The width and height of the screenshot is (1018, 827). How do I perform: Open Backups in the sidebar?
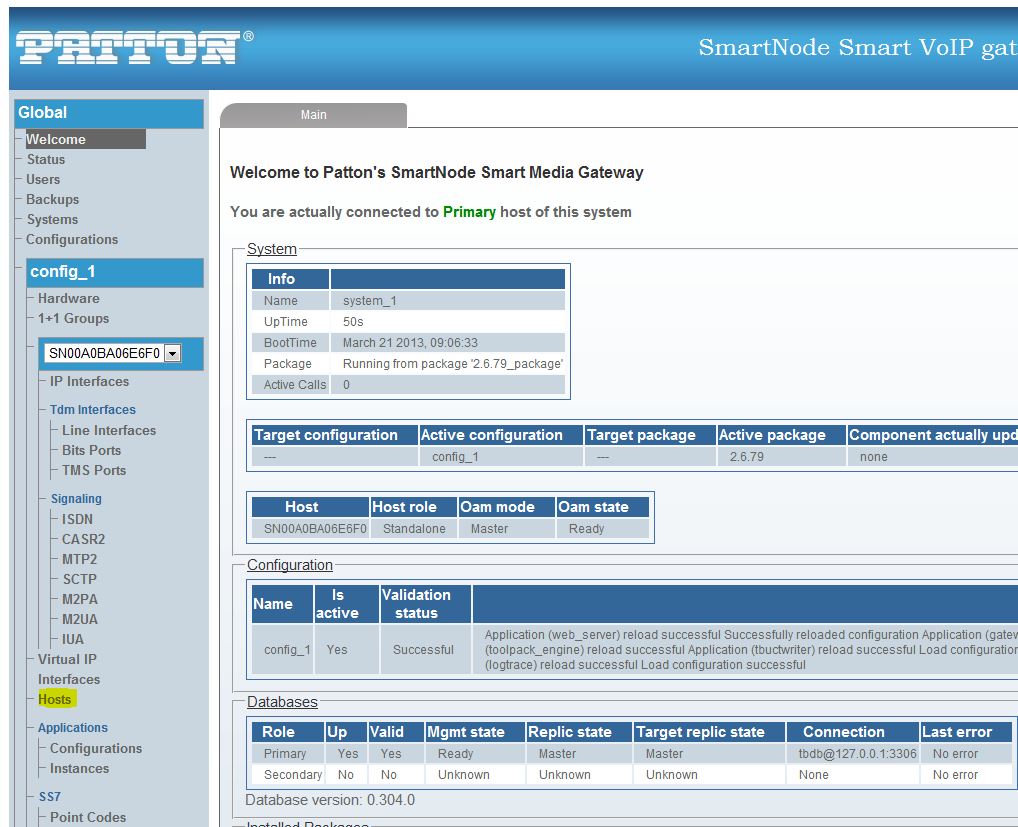coord(53,199)
